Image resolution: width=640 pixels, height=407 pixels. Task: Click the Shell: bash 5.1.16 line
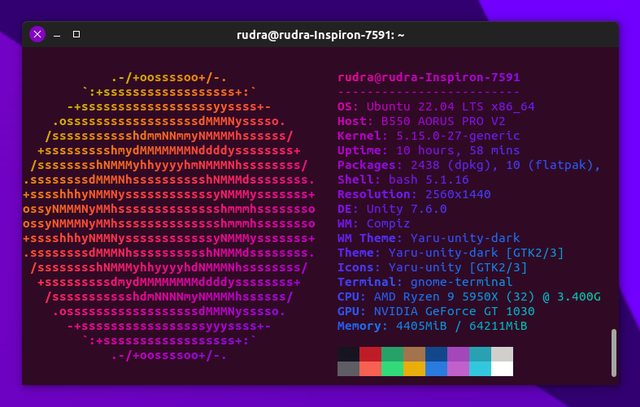coord(403,180)
